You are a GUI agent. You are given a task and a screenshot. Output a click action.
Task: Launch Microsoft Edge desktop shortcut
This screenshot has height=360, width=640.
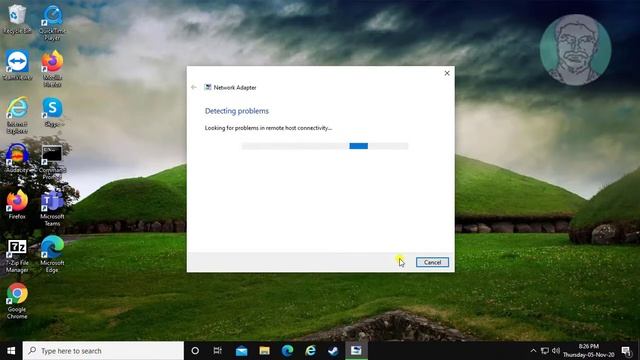52,254
